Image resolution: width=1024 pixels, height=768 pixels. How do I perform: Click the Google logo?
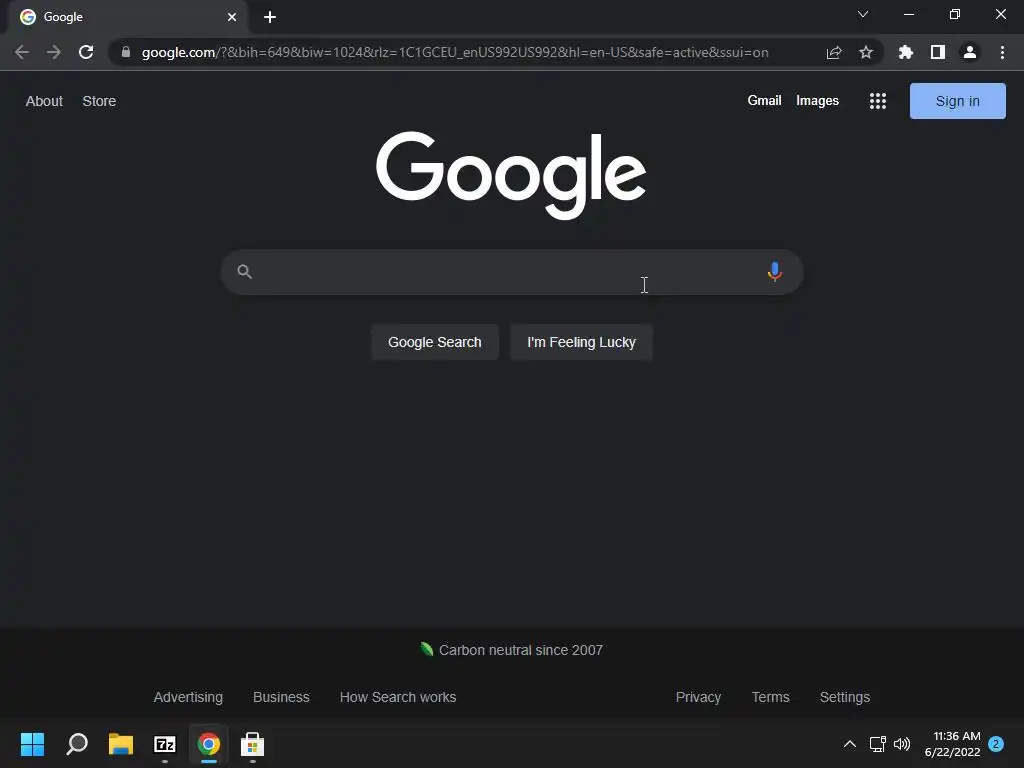pos(511,175)
